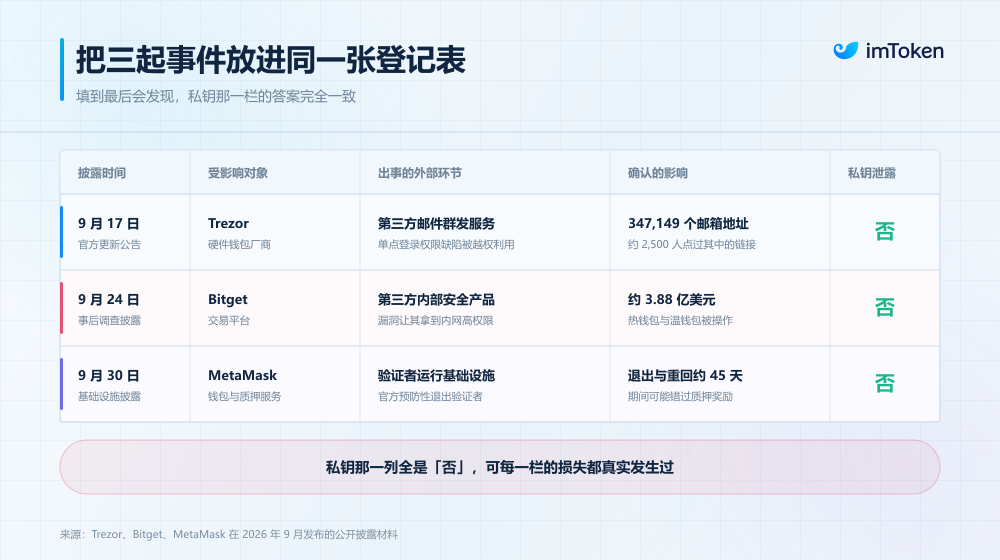Click the date 9 月 17 日
1000x560 pixels.
point(108,224)
